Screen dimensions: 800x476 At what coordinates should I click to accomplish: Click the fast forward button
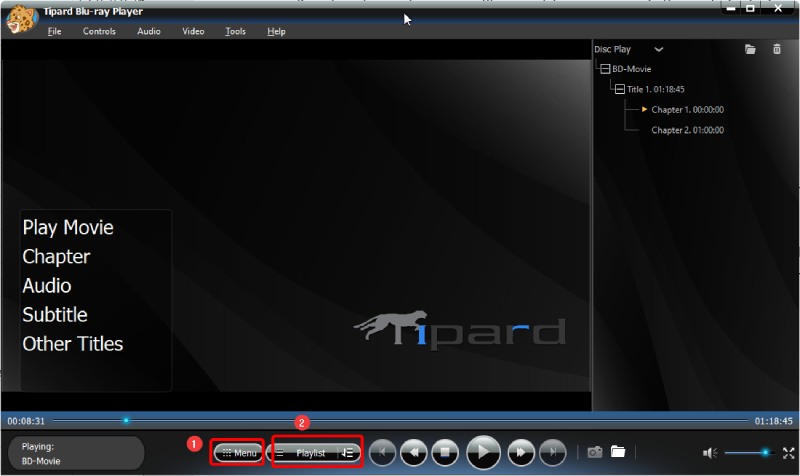[521, 452]
